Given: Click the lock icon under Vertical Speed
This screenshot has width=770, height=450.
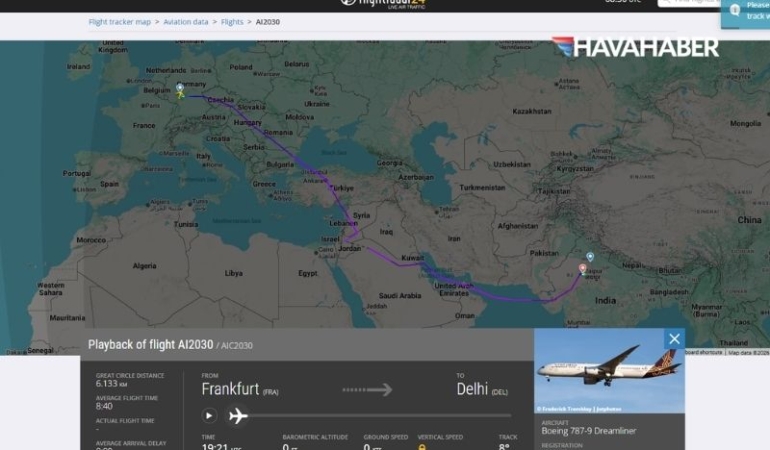Looking at the screenshot, I should coord(422,447).
